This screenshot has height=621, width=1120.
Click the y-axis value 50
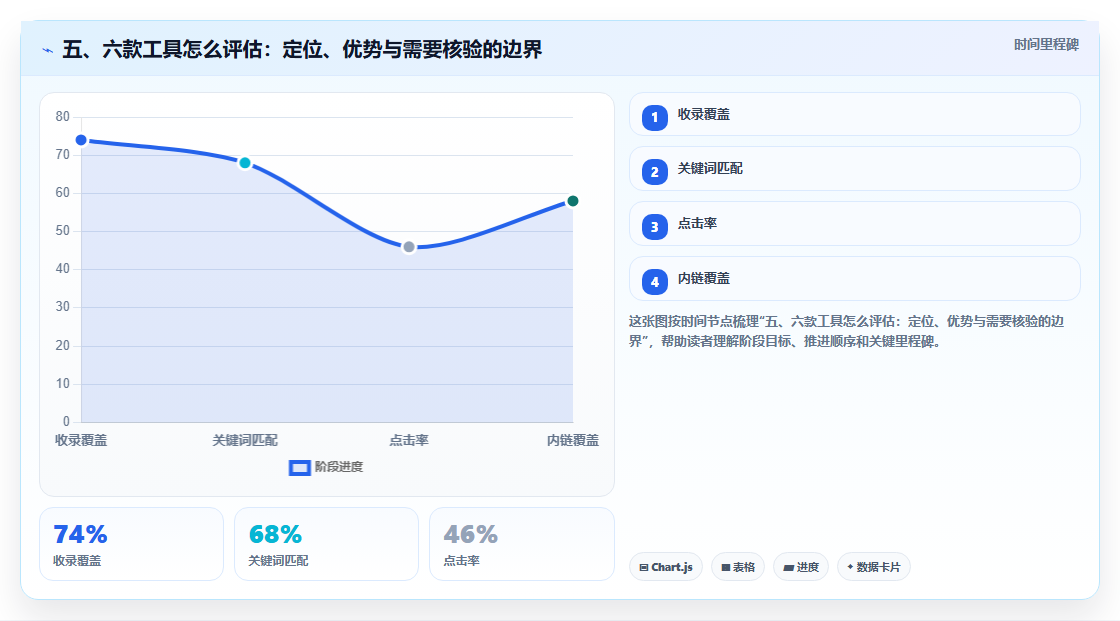click(63, 231)
